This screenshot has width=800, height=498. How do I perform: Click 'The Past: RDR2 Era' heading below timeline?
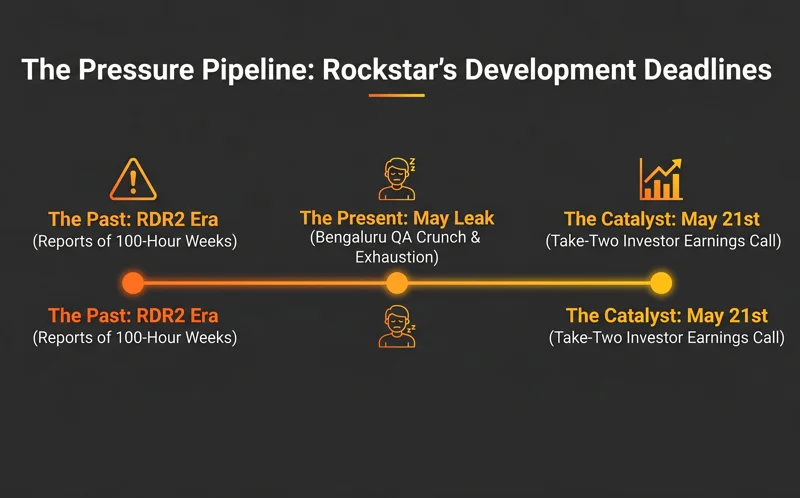(133, 316)
